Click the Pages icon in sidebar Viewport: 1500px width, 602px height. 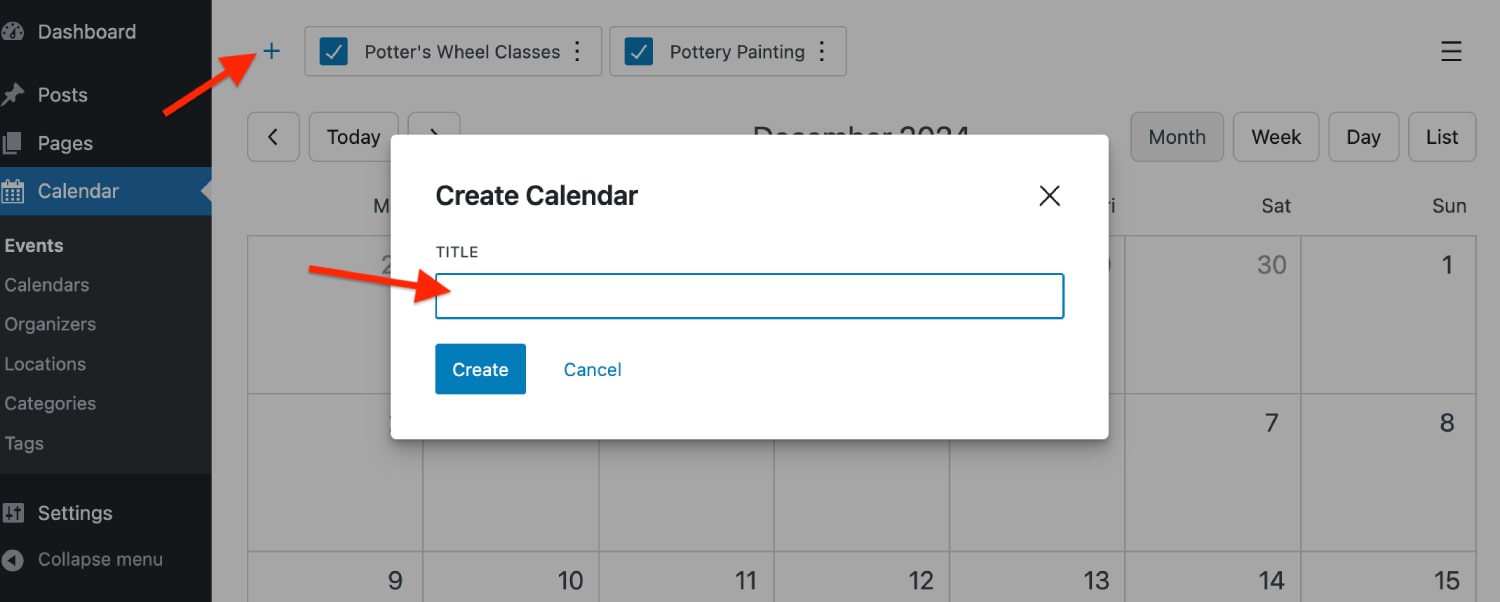point(12,143)
